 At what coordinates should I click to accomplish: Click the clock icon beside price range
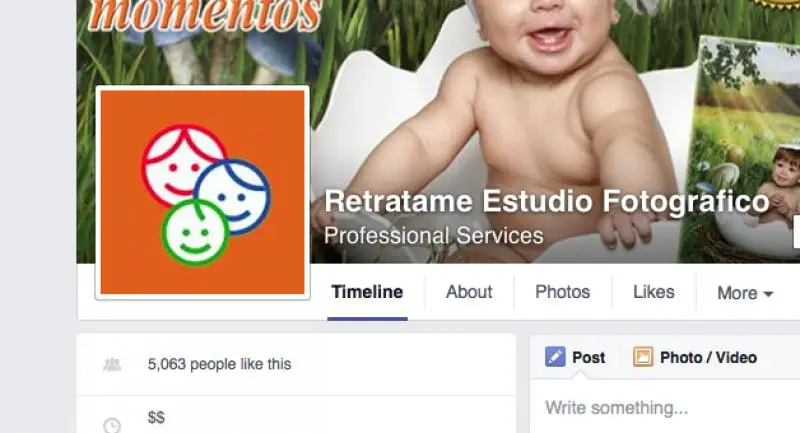[x=112, y=425]
